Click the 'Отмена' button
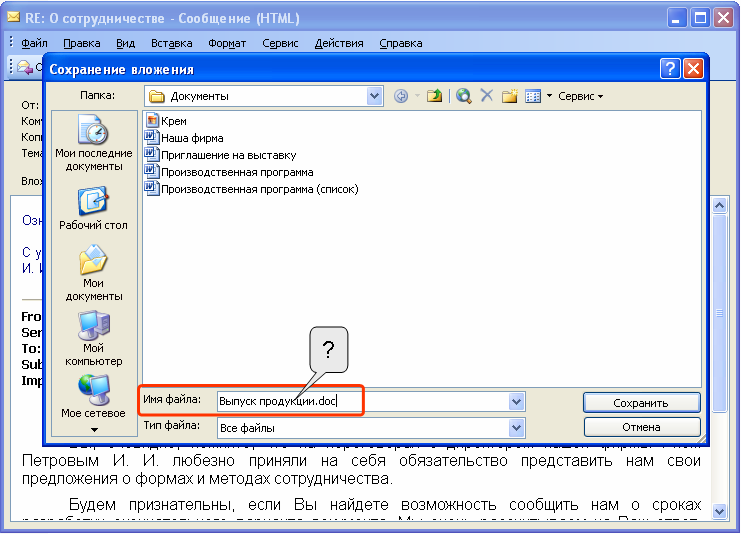Screen dimensions: 741x534 (640, 427)
